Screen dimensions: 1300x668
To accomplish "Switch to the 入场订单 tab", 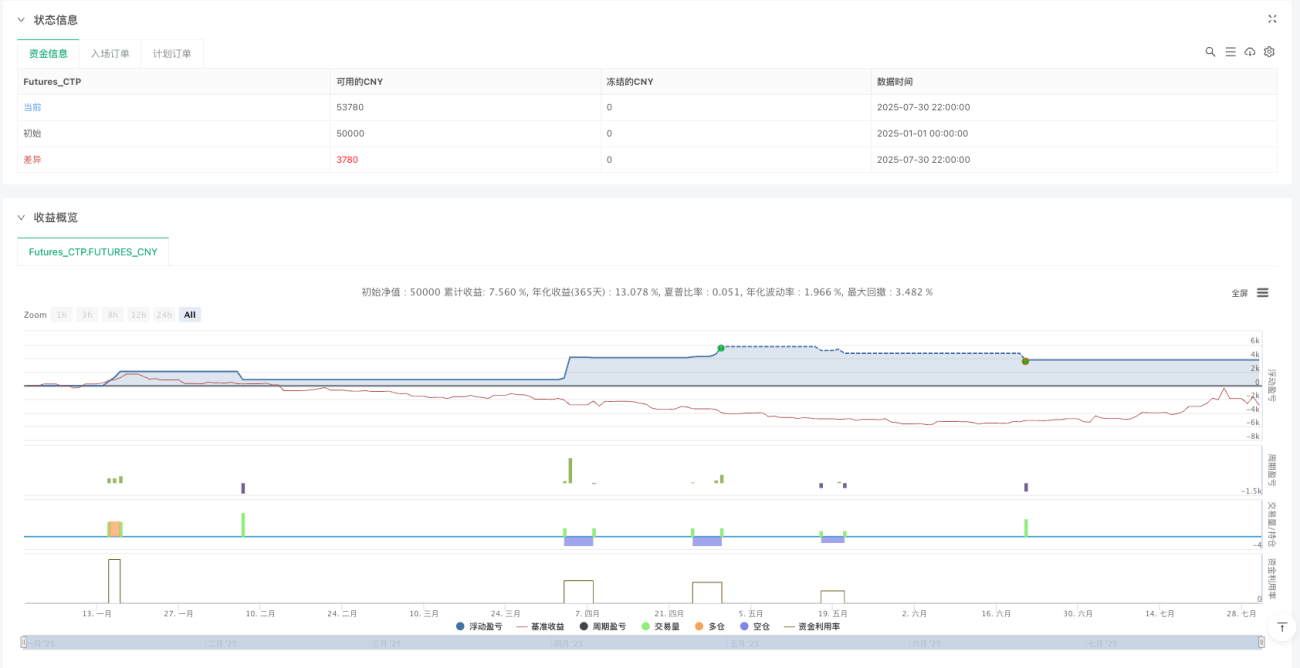I will click(110, 54).
